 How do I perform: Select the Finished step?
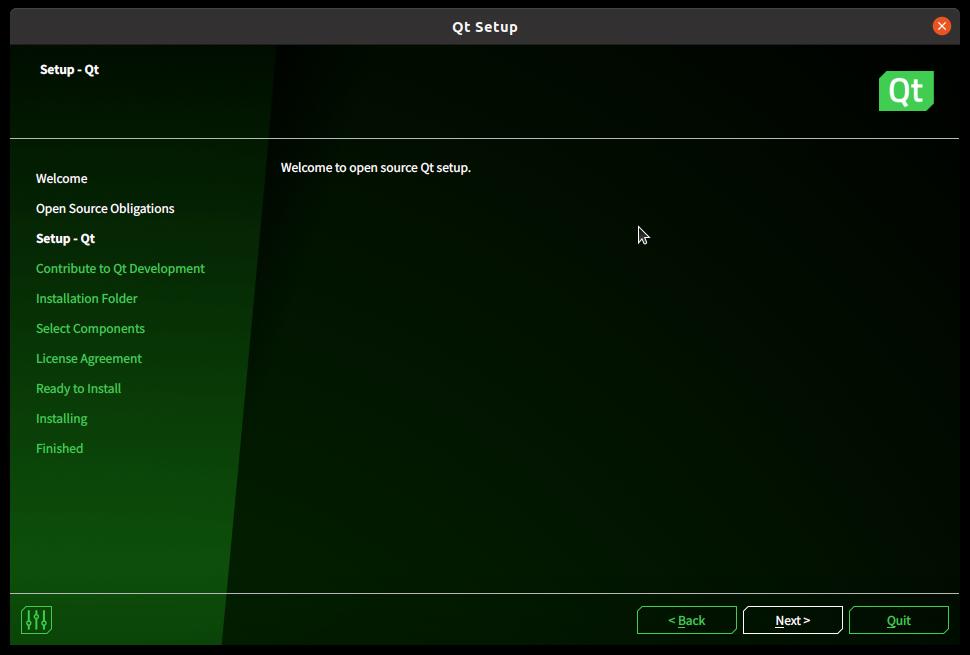pos(59,448)
